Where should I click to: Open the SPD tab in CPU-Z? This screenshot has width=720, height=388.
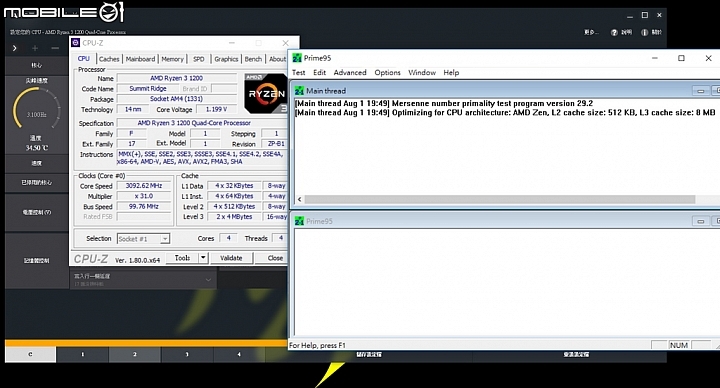[x=199, y=59]
